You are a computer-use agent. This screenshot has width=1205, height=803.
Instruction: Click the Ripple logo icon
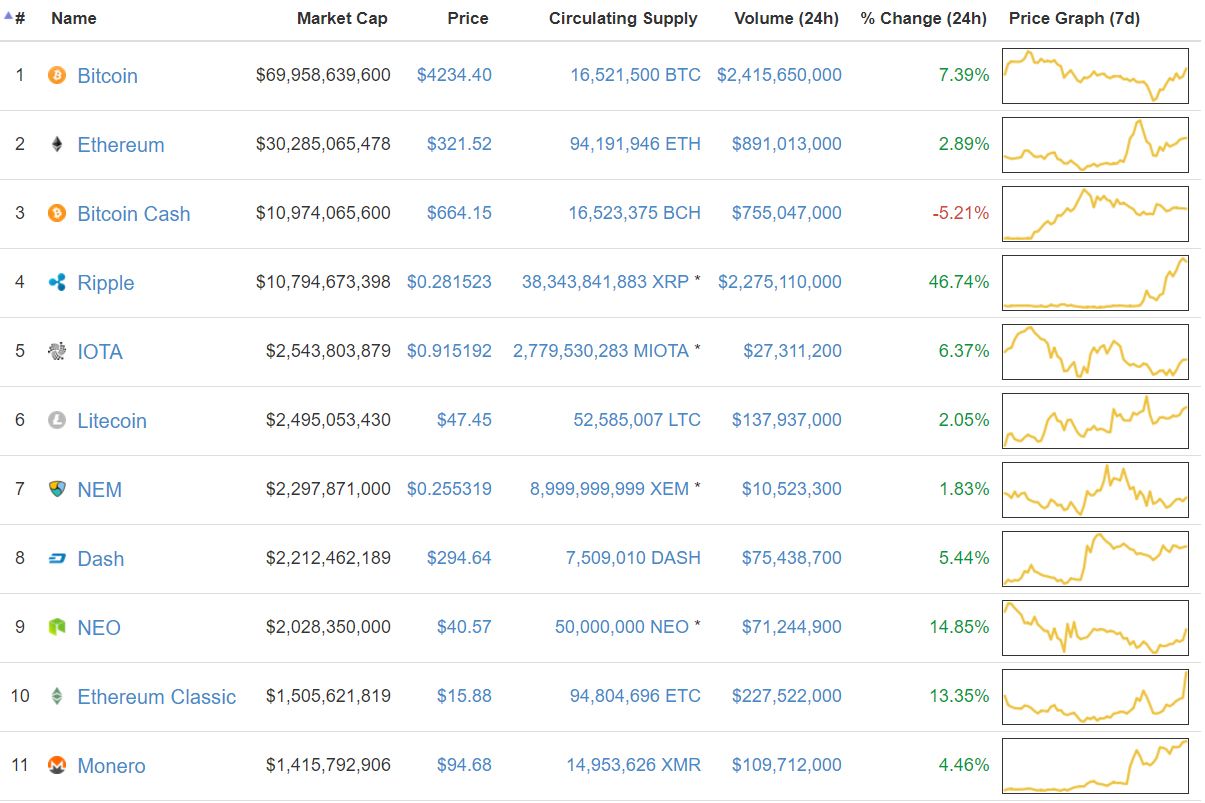(x=57, y=282)
